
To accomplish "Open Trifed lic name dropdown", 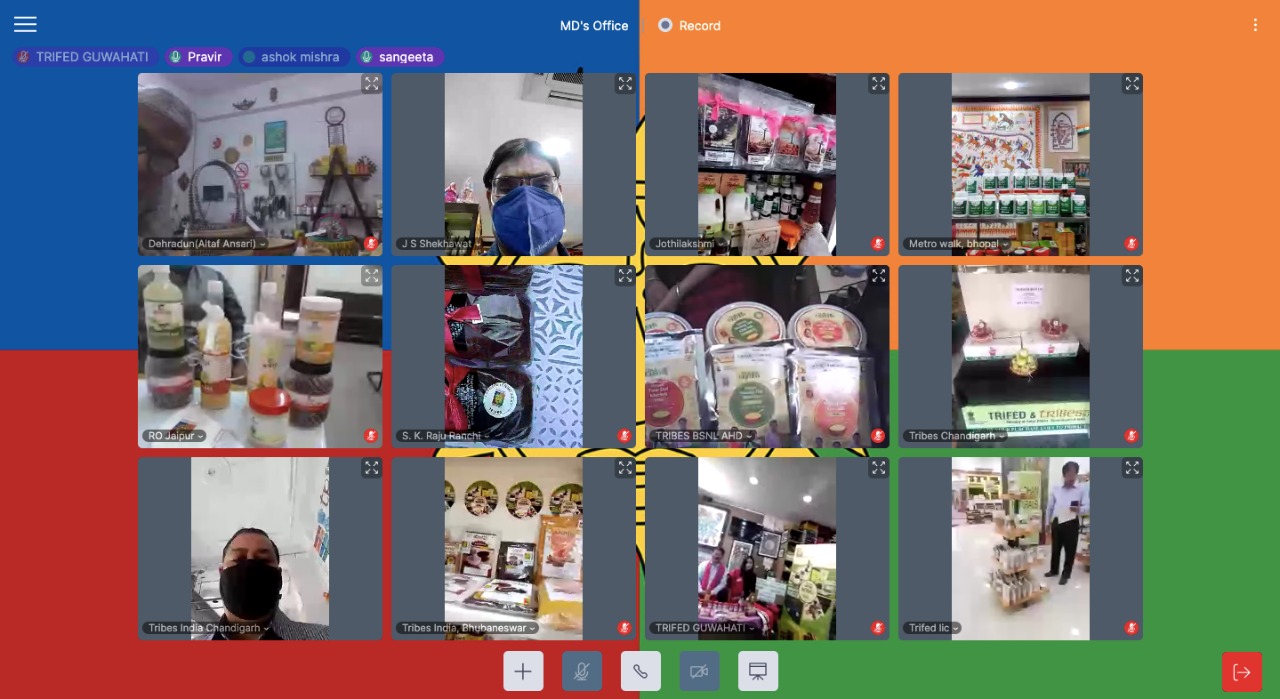I will (x=932, y=628).
